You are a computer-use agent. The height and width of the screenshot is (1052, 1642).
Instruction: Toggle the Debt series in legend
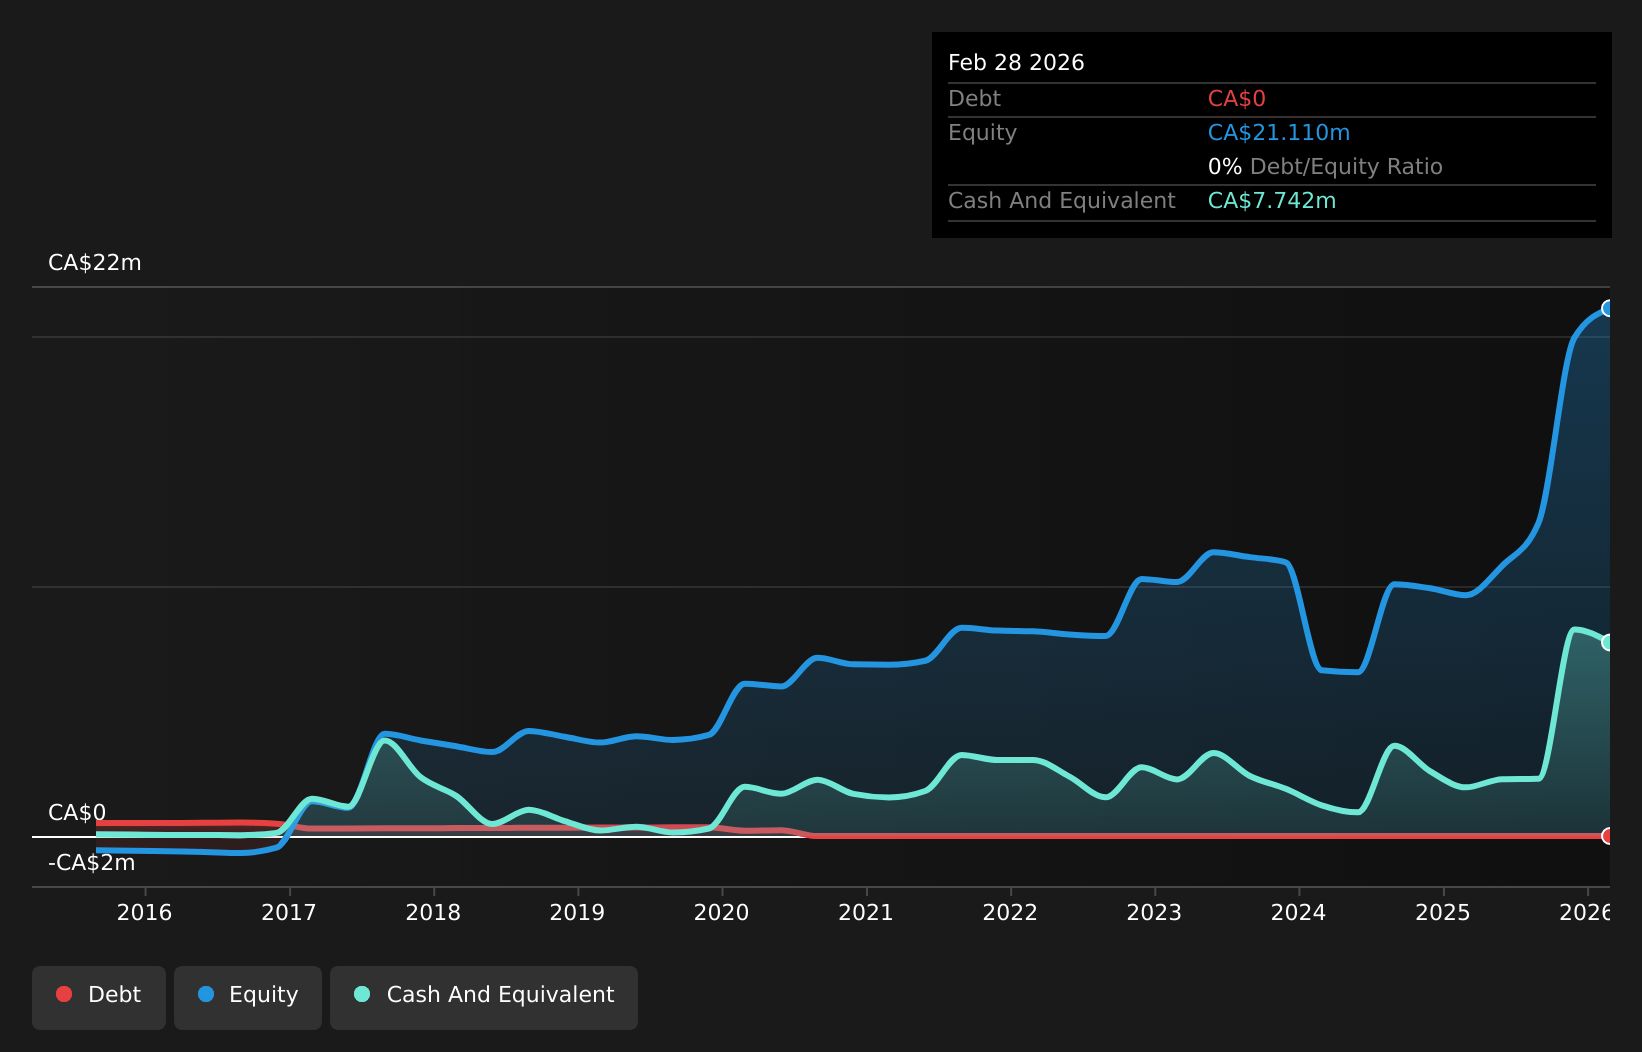click(x=99, y=997)
